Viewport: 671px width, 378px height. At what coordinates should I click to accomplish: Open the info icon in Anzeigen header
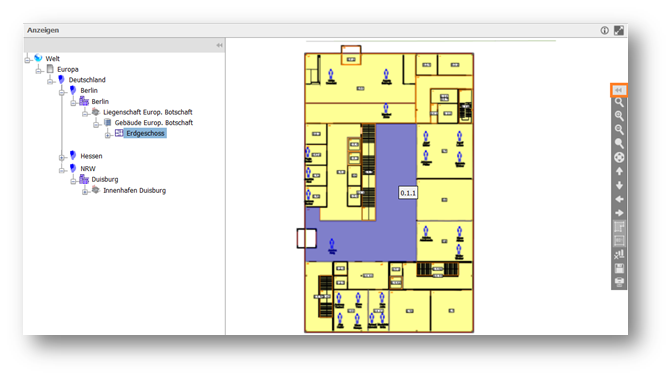[604, 30]
